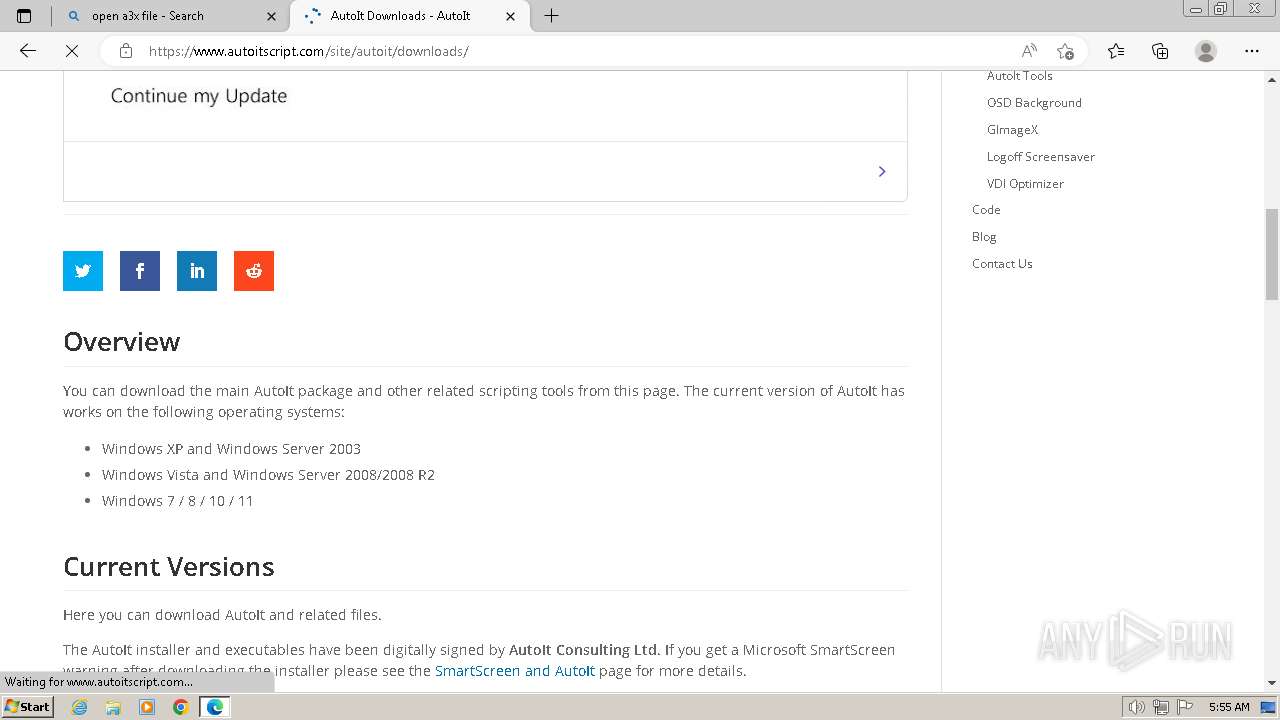Click Continue my Update
Image resolution: width=1280 pixels, height=720 pixels.
tap(199, 96)
